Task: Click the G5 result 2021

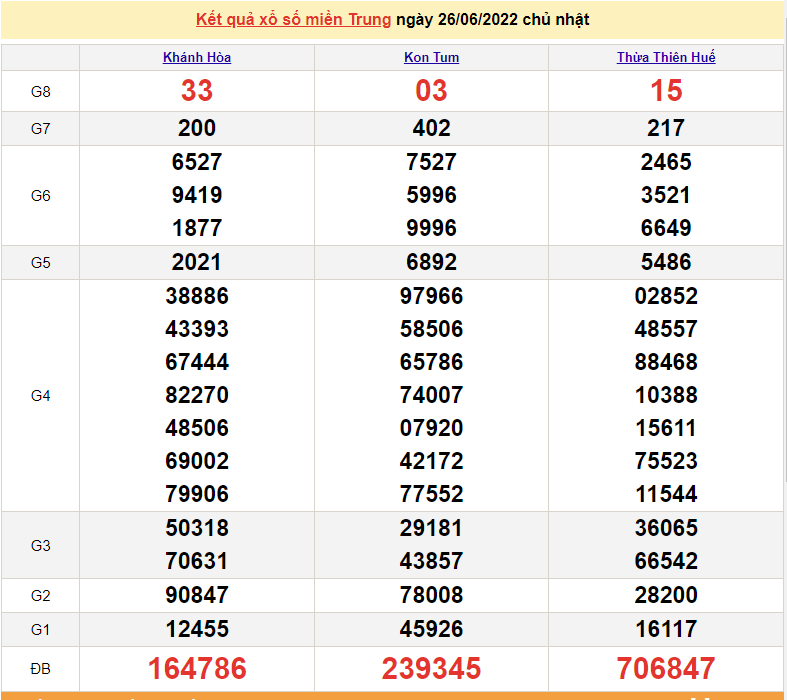Action: (197, 262)
